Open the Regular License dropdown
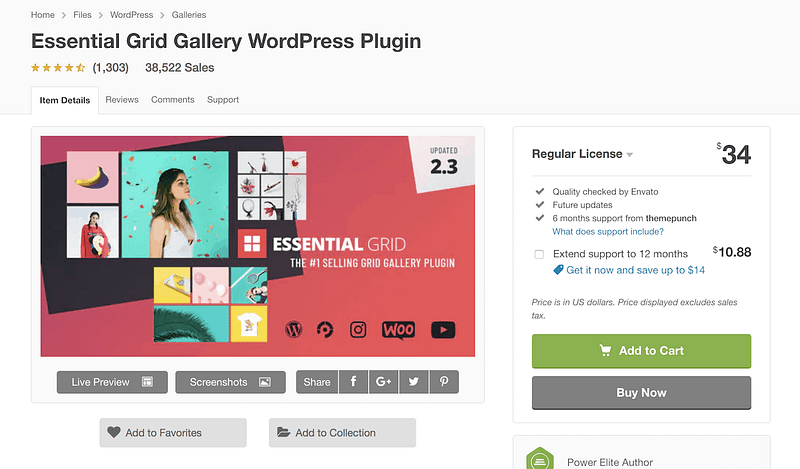Image resolution: width=800 pixels, height=469 pixels. tap(582, 154)
